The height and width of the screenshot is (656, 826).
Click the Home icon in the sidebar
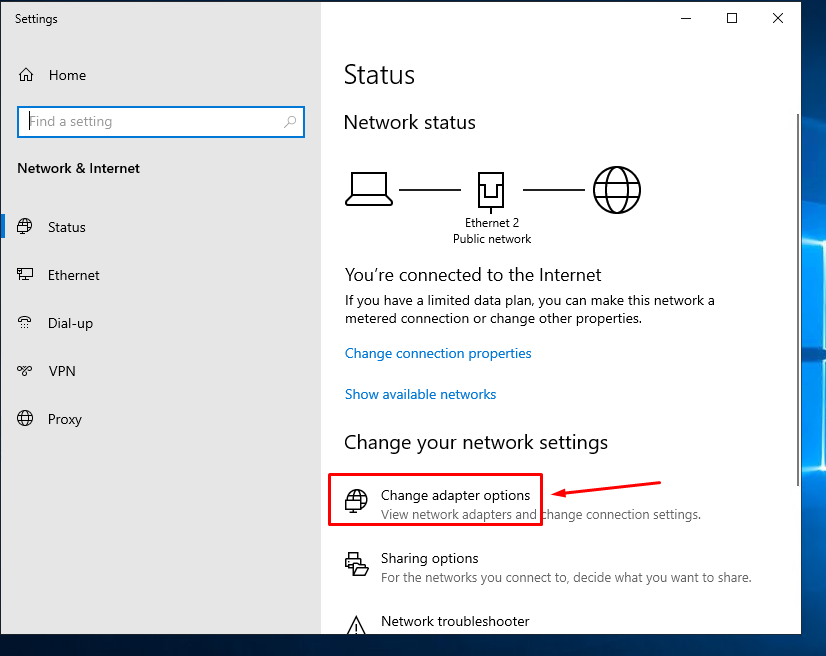tap(26, 75)
